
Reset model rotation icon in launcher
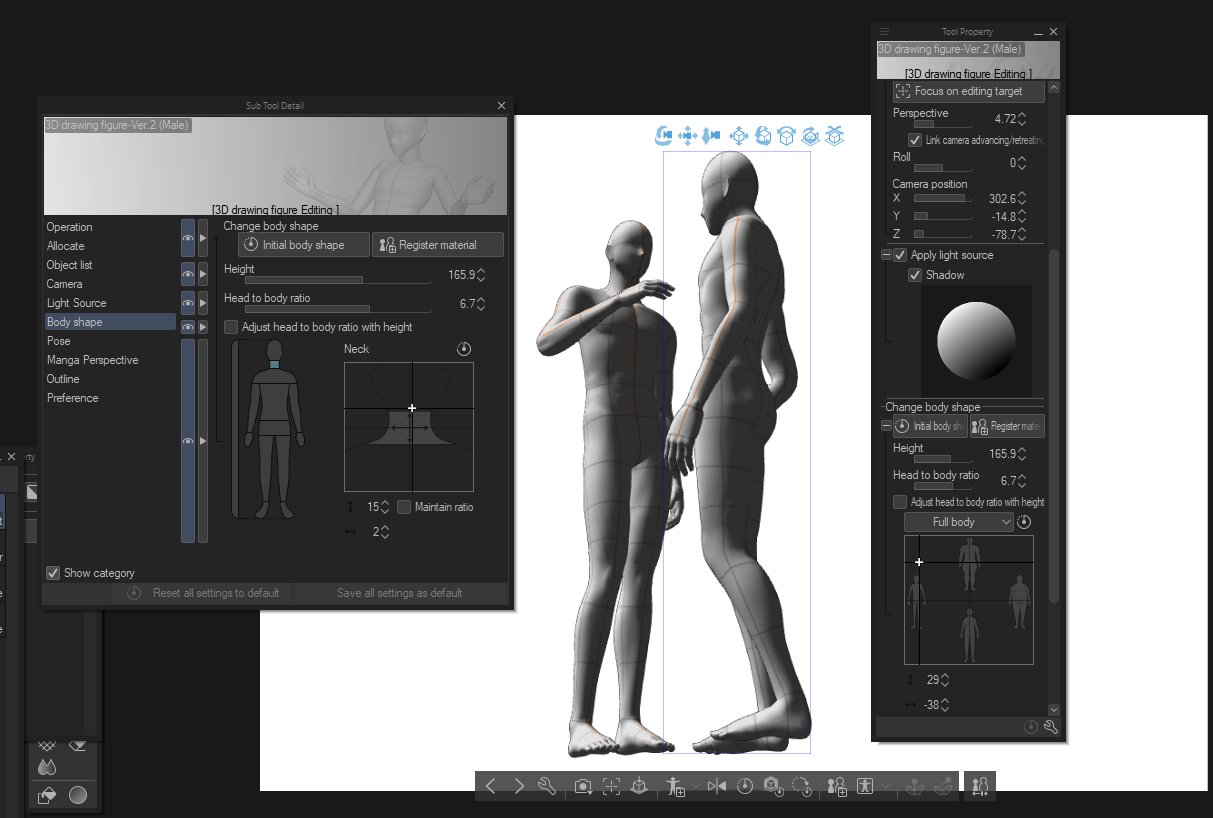pyautogui.click(x=801, y=786)
